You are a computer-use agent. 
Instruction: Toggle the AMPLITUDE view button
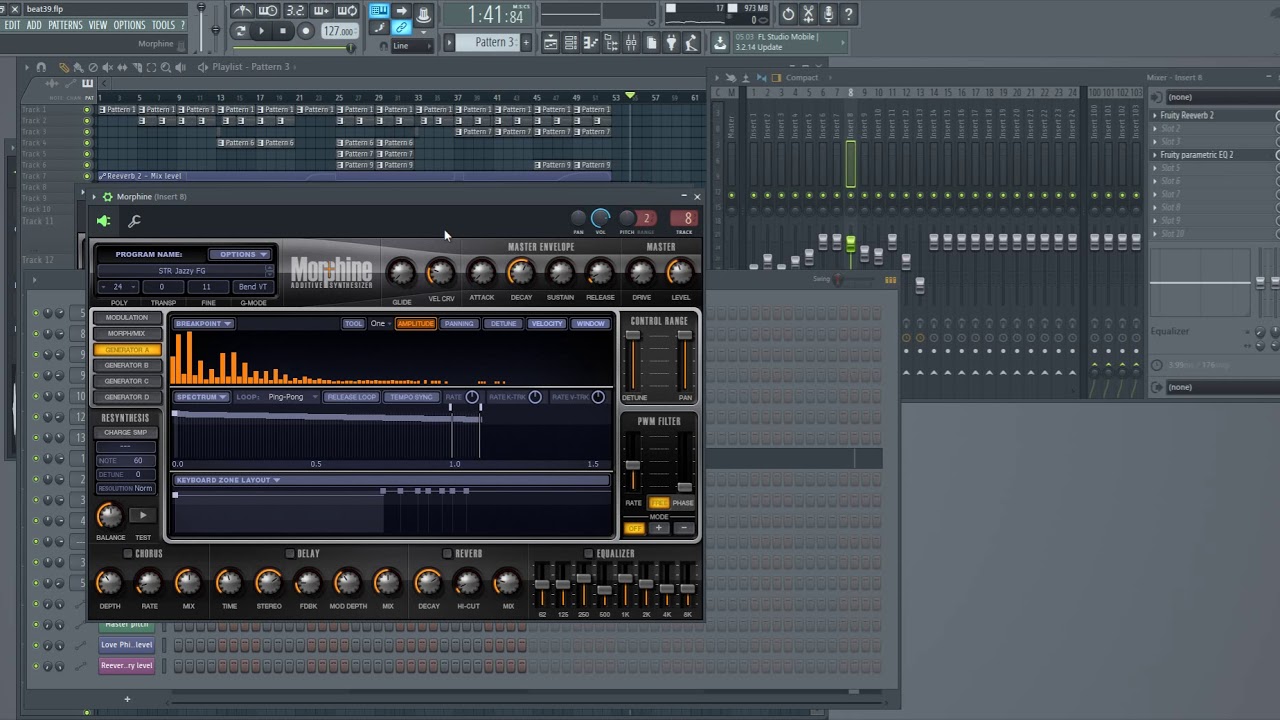(415, 324)
